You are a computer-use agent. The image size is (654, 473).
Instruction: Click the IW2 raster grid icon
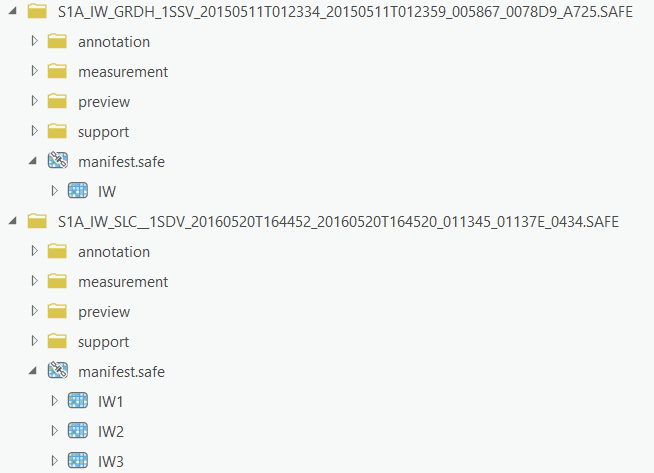pyautogui.click(x=77, y=431)
